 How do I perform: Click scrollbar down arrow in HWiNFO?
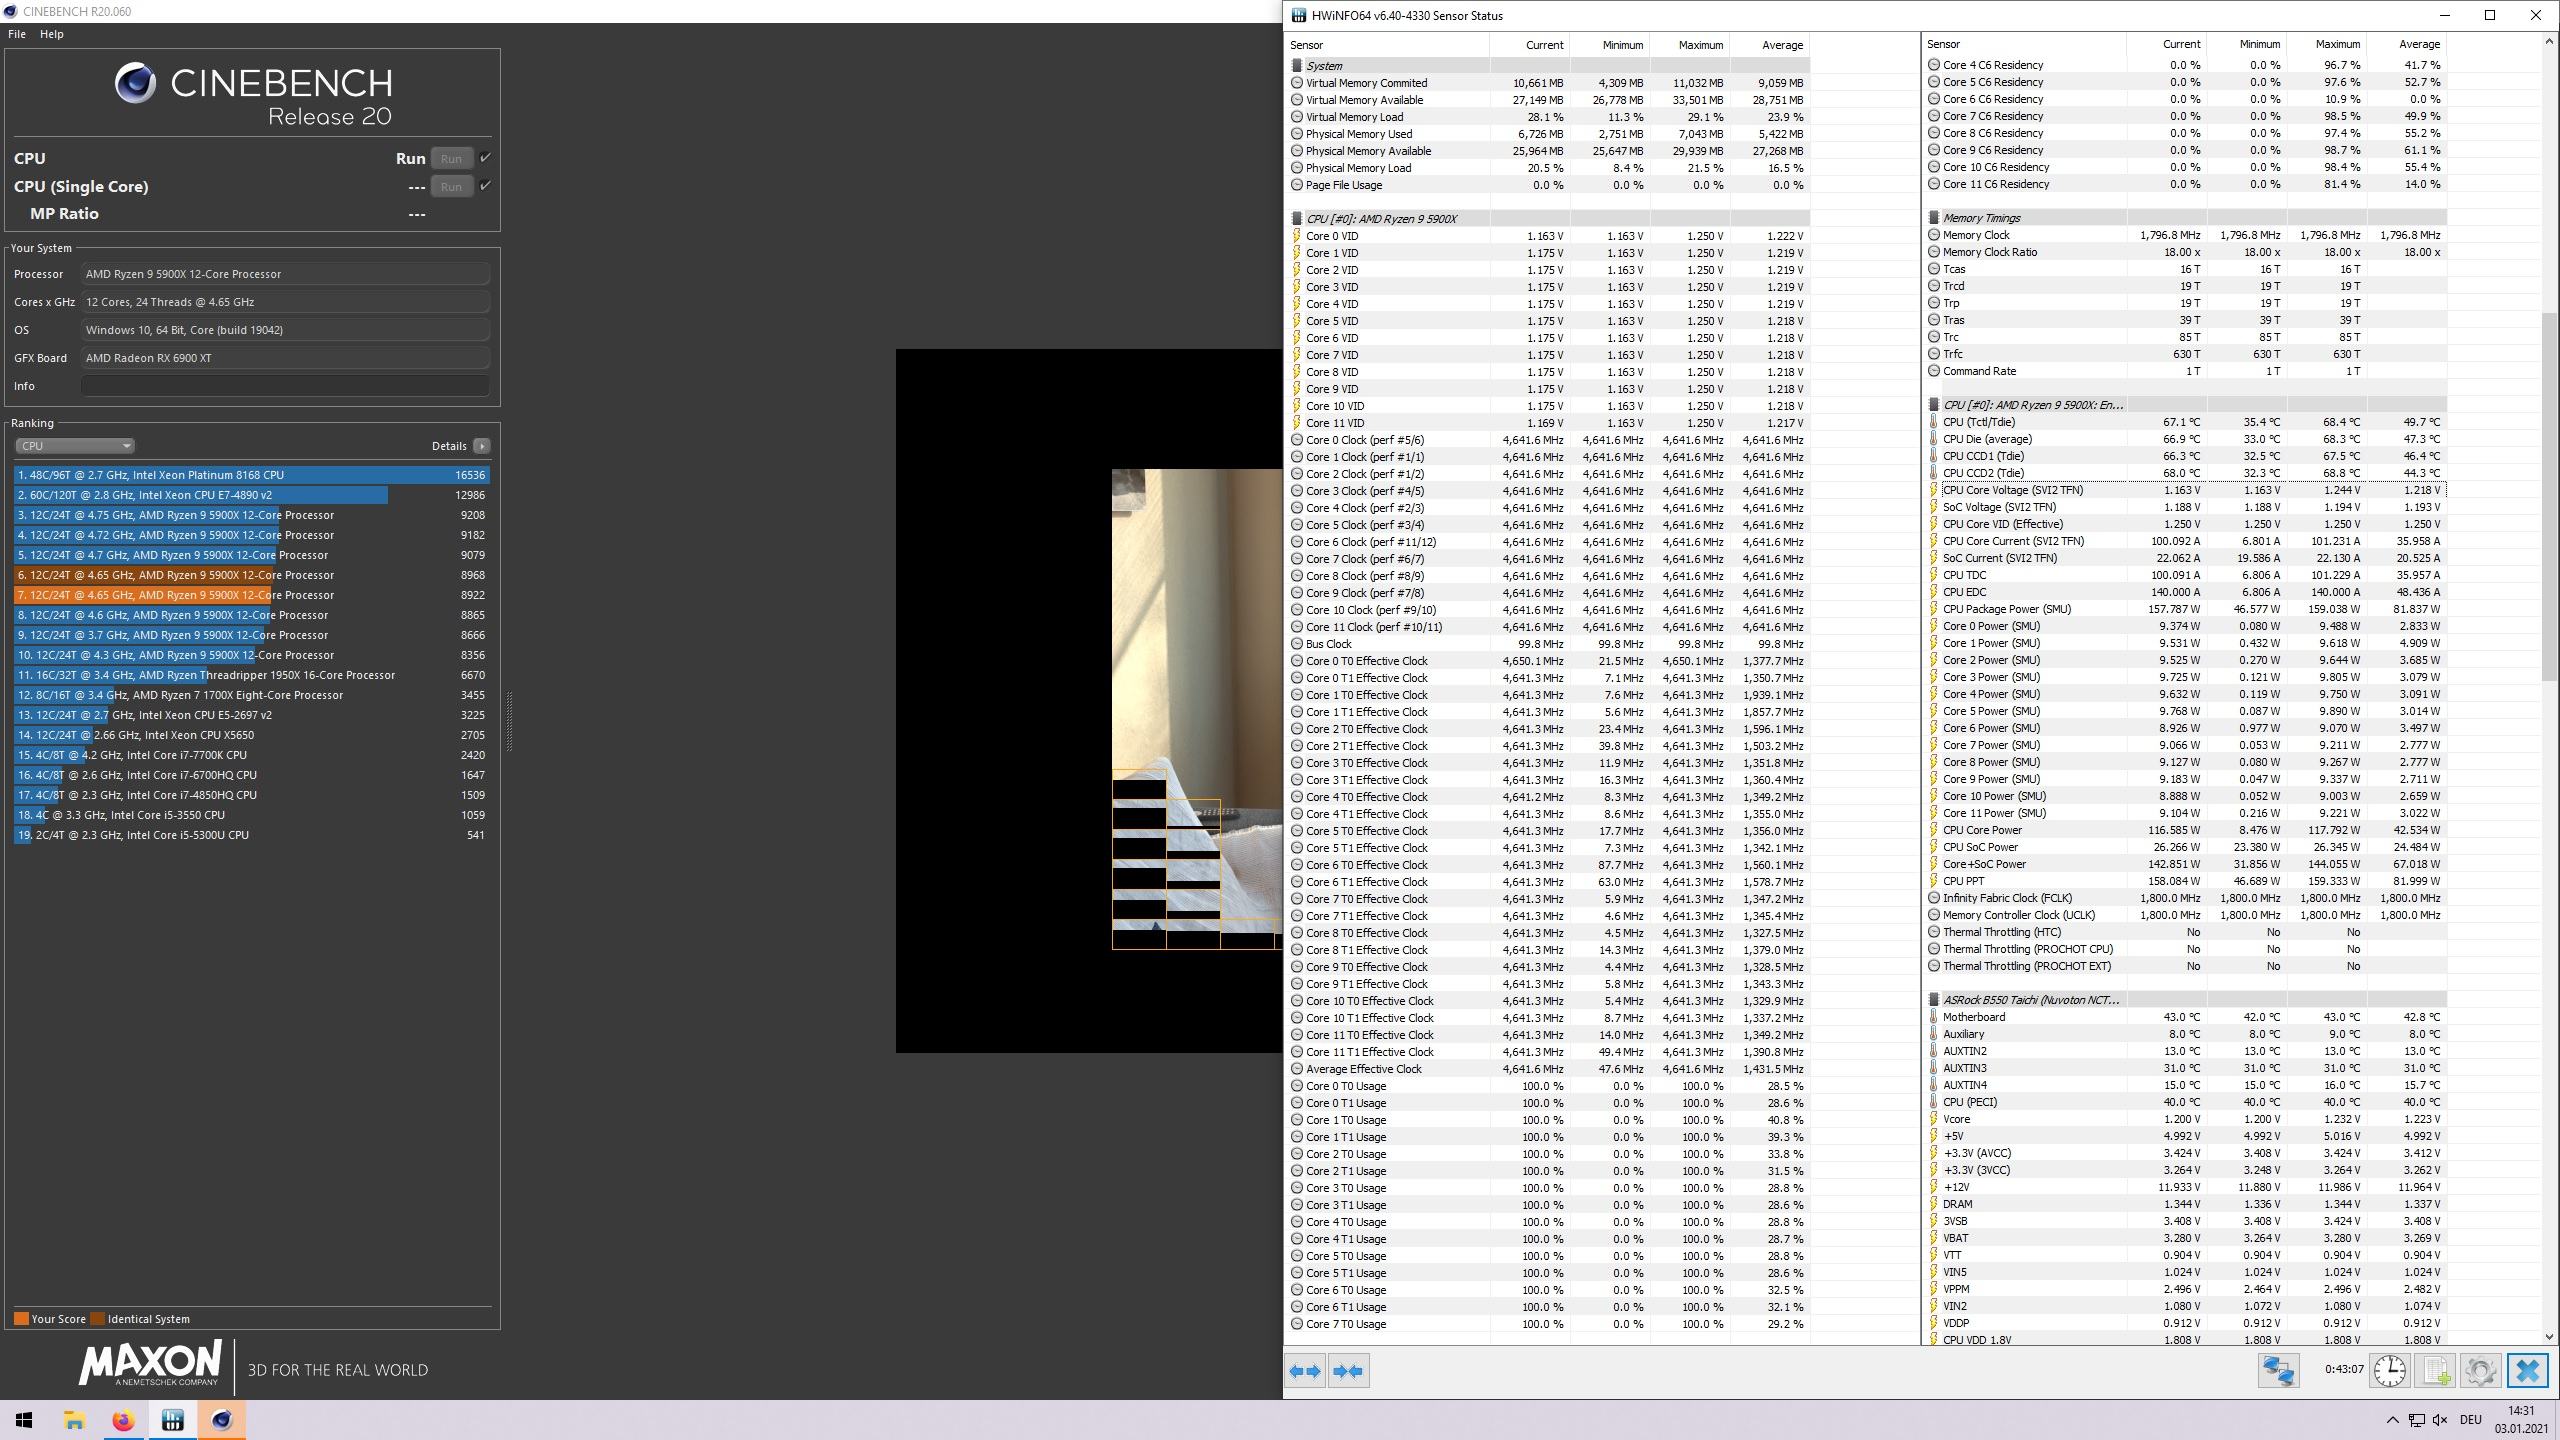2548,1336
